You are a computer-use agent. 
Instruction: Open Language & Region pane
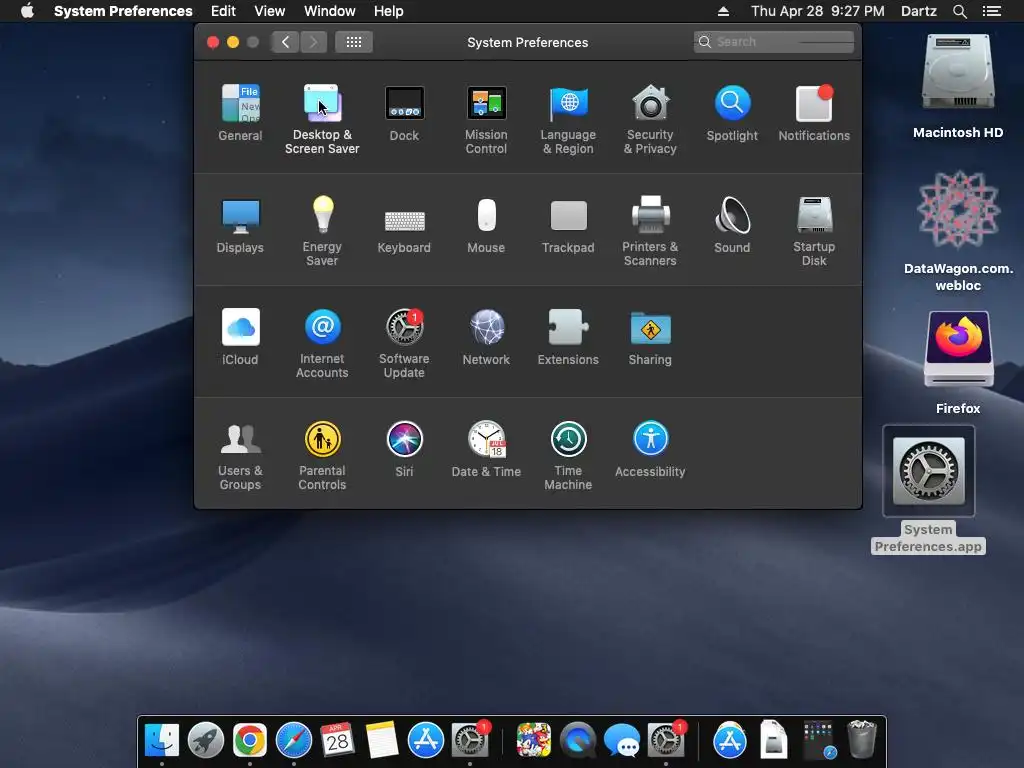click(x=568, y=119)
